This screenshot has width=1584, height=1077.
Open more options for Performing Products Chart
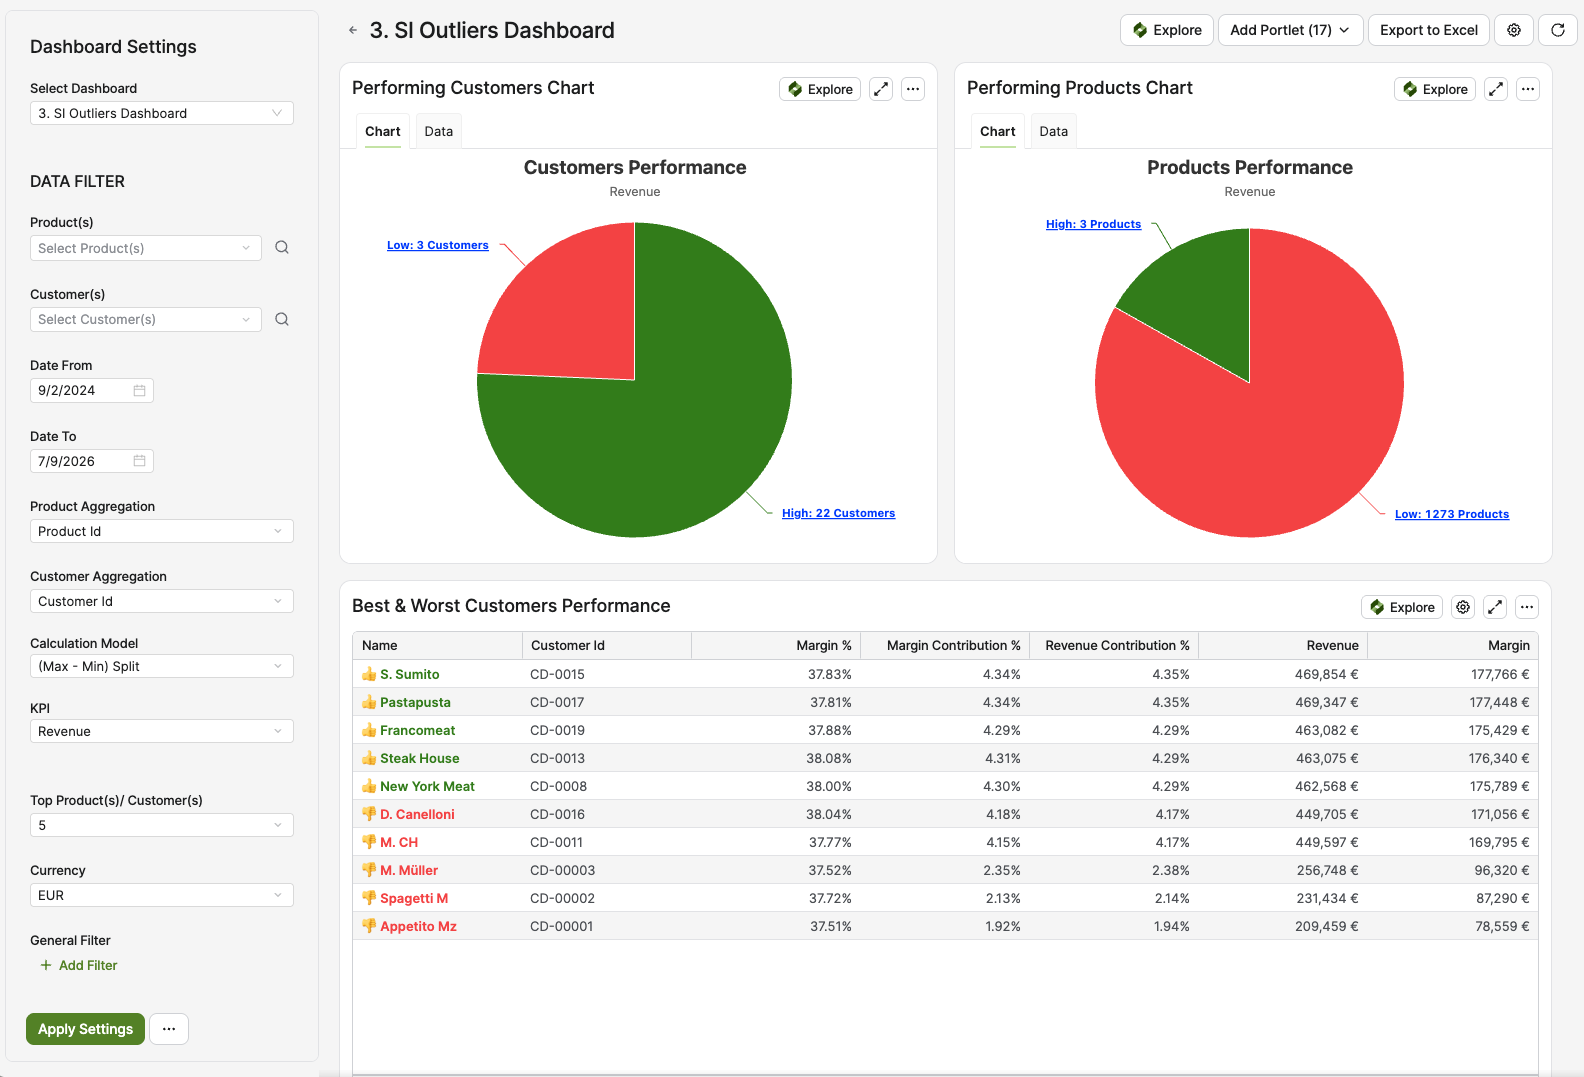(x=1528, y=89)
